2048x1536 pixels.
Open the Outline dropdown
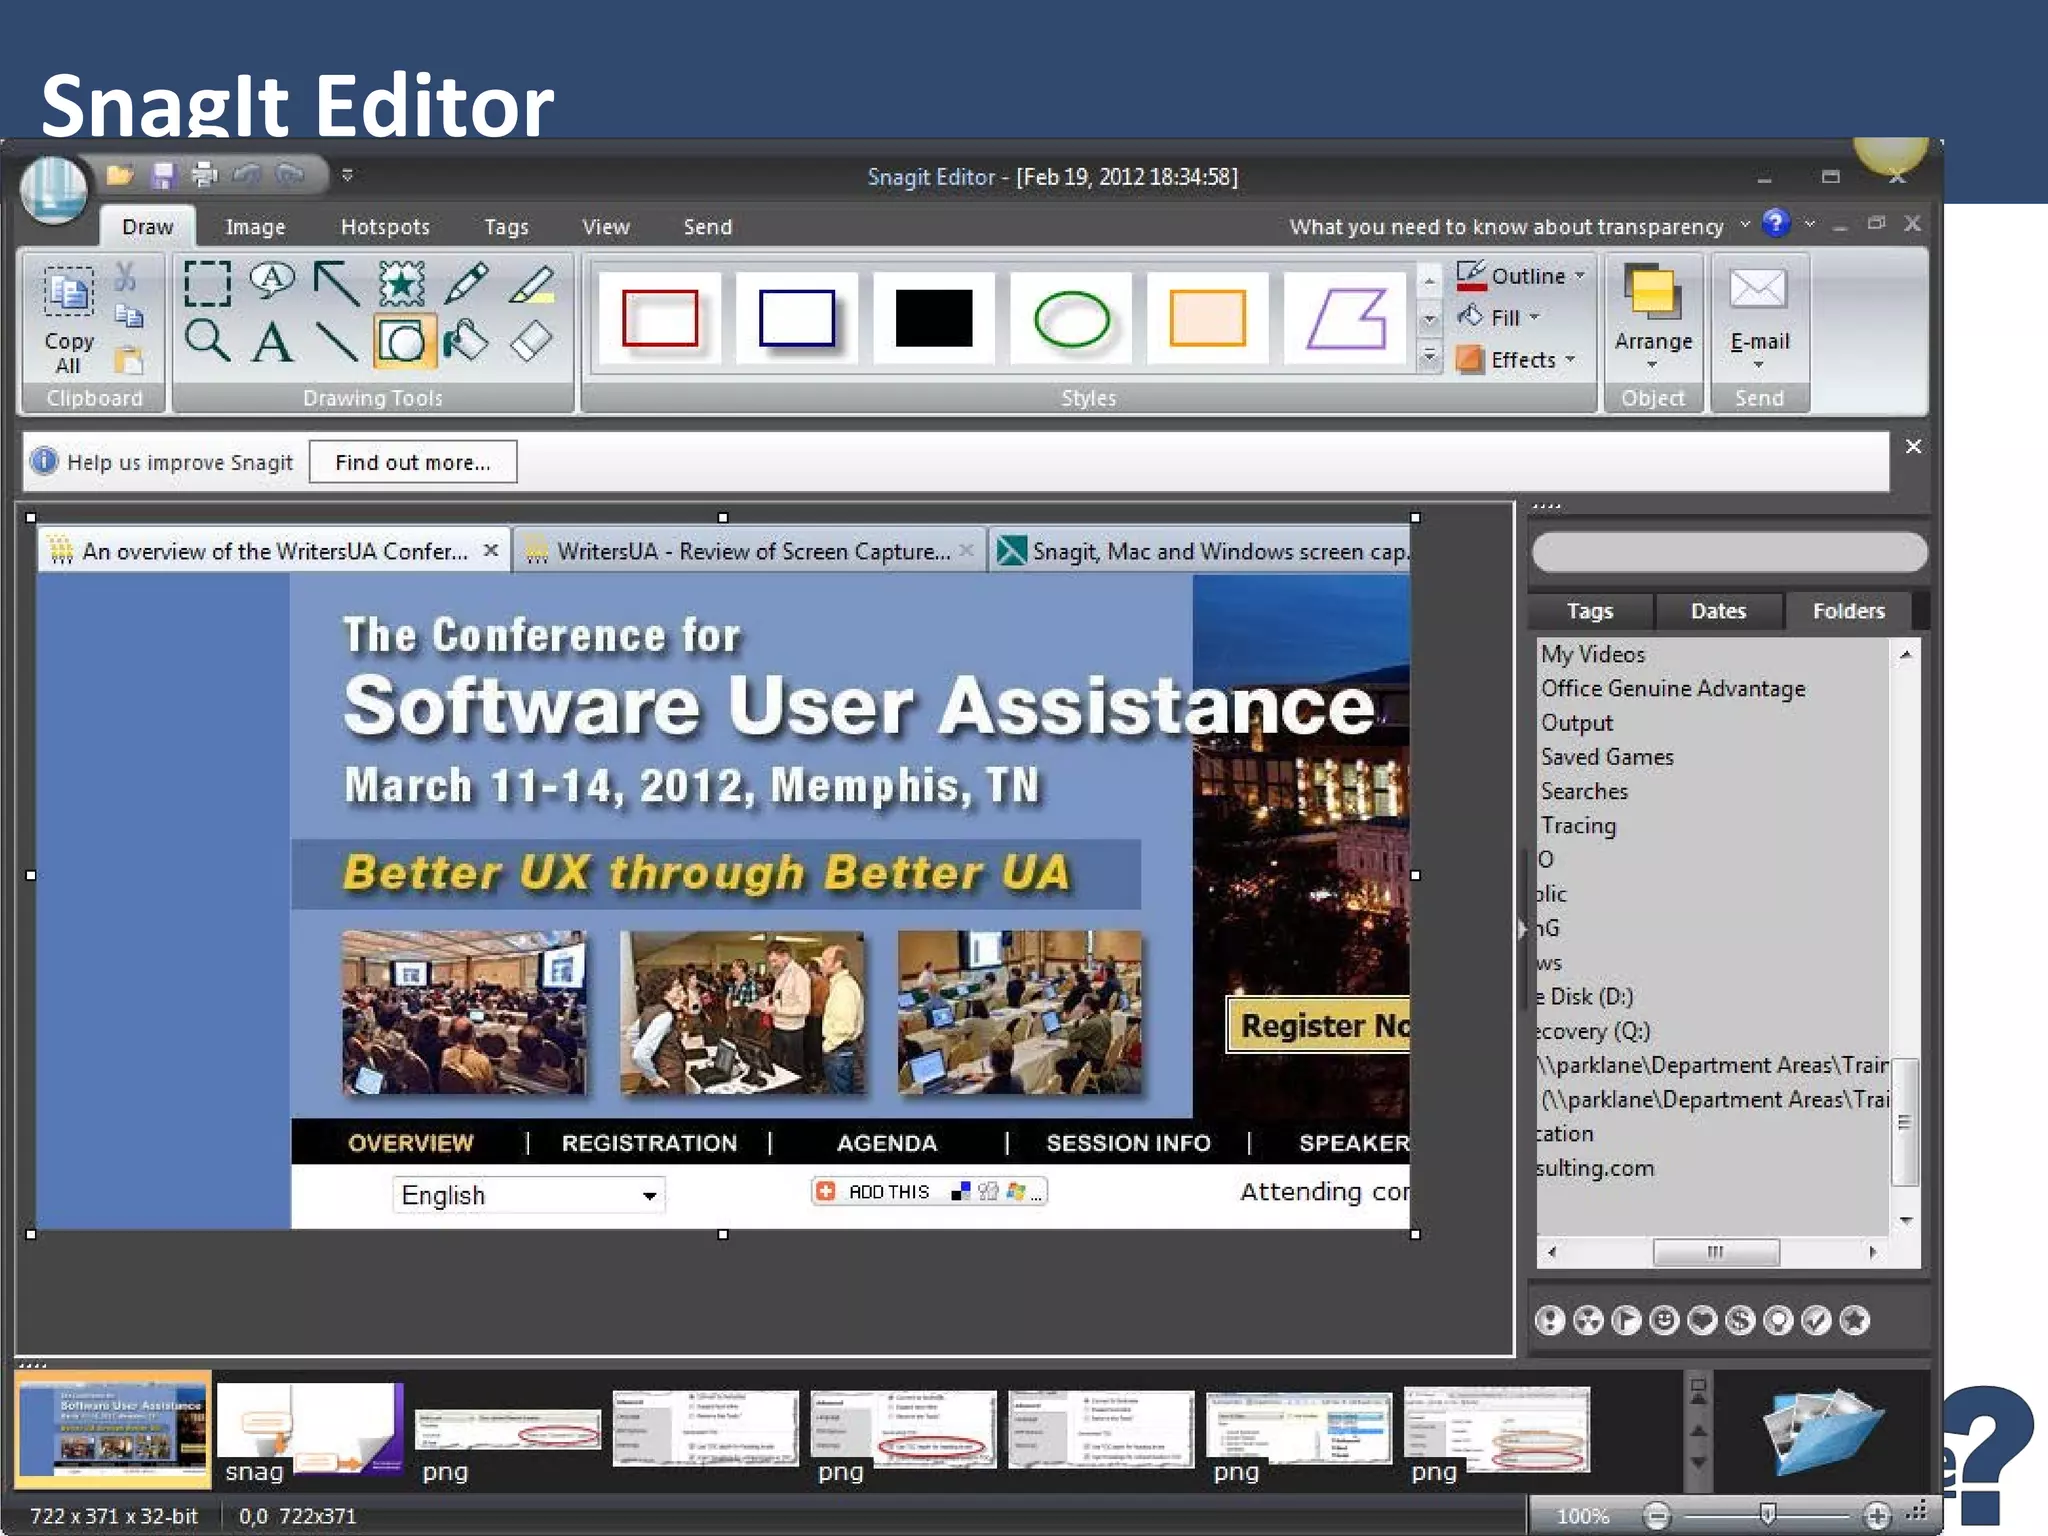pyautogui.click(x=1522, y=275)
